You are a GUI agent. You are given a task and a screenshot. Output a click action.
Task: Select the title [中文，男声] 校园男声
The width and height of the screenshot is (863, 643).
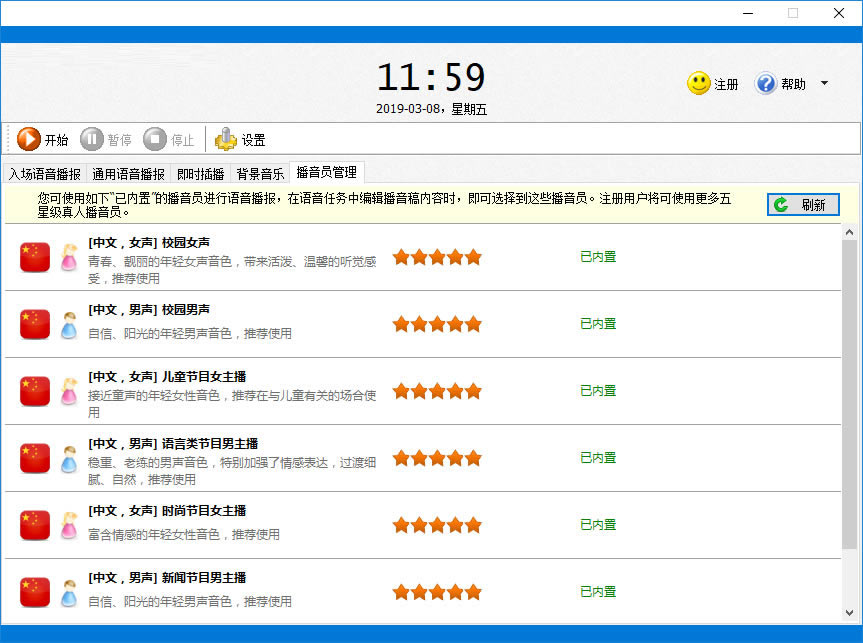(149, 310)
